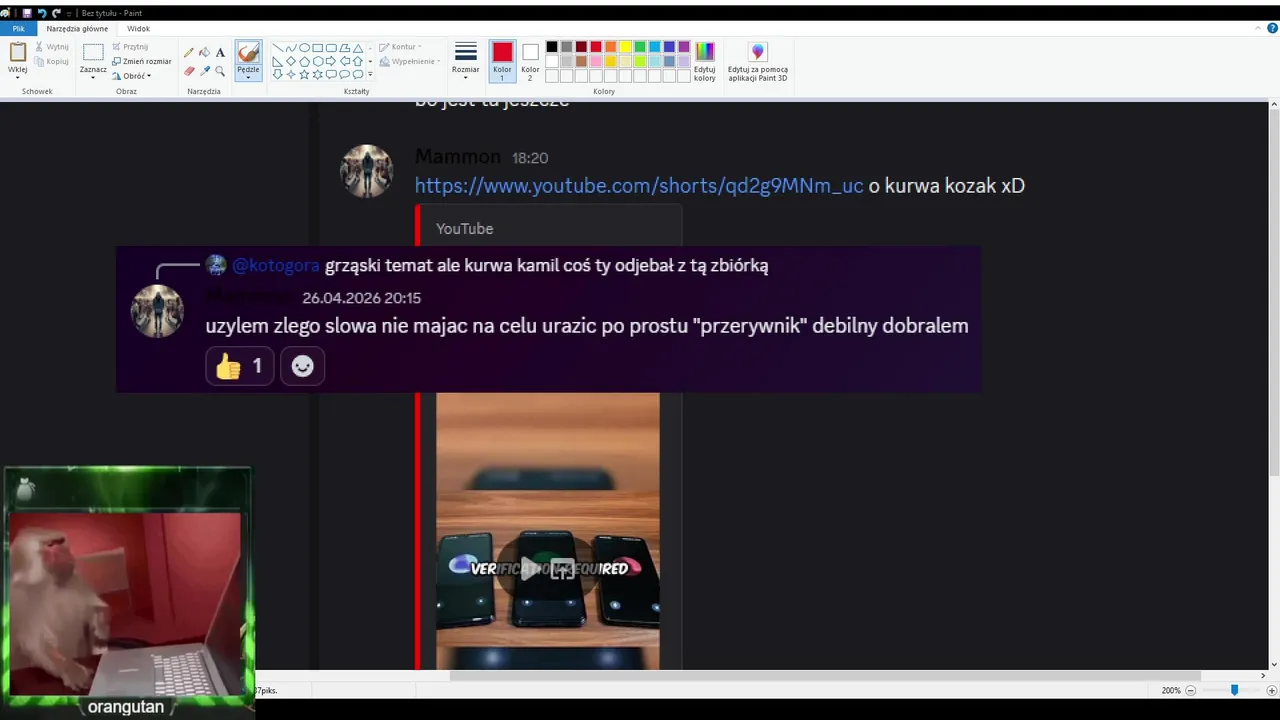The width and height of the screenshot is (1280, 720).
Task: Select the straight line shape
Action: tap(278, 48)
